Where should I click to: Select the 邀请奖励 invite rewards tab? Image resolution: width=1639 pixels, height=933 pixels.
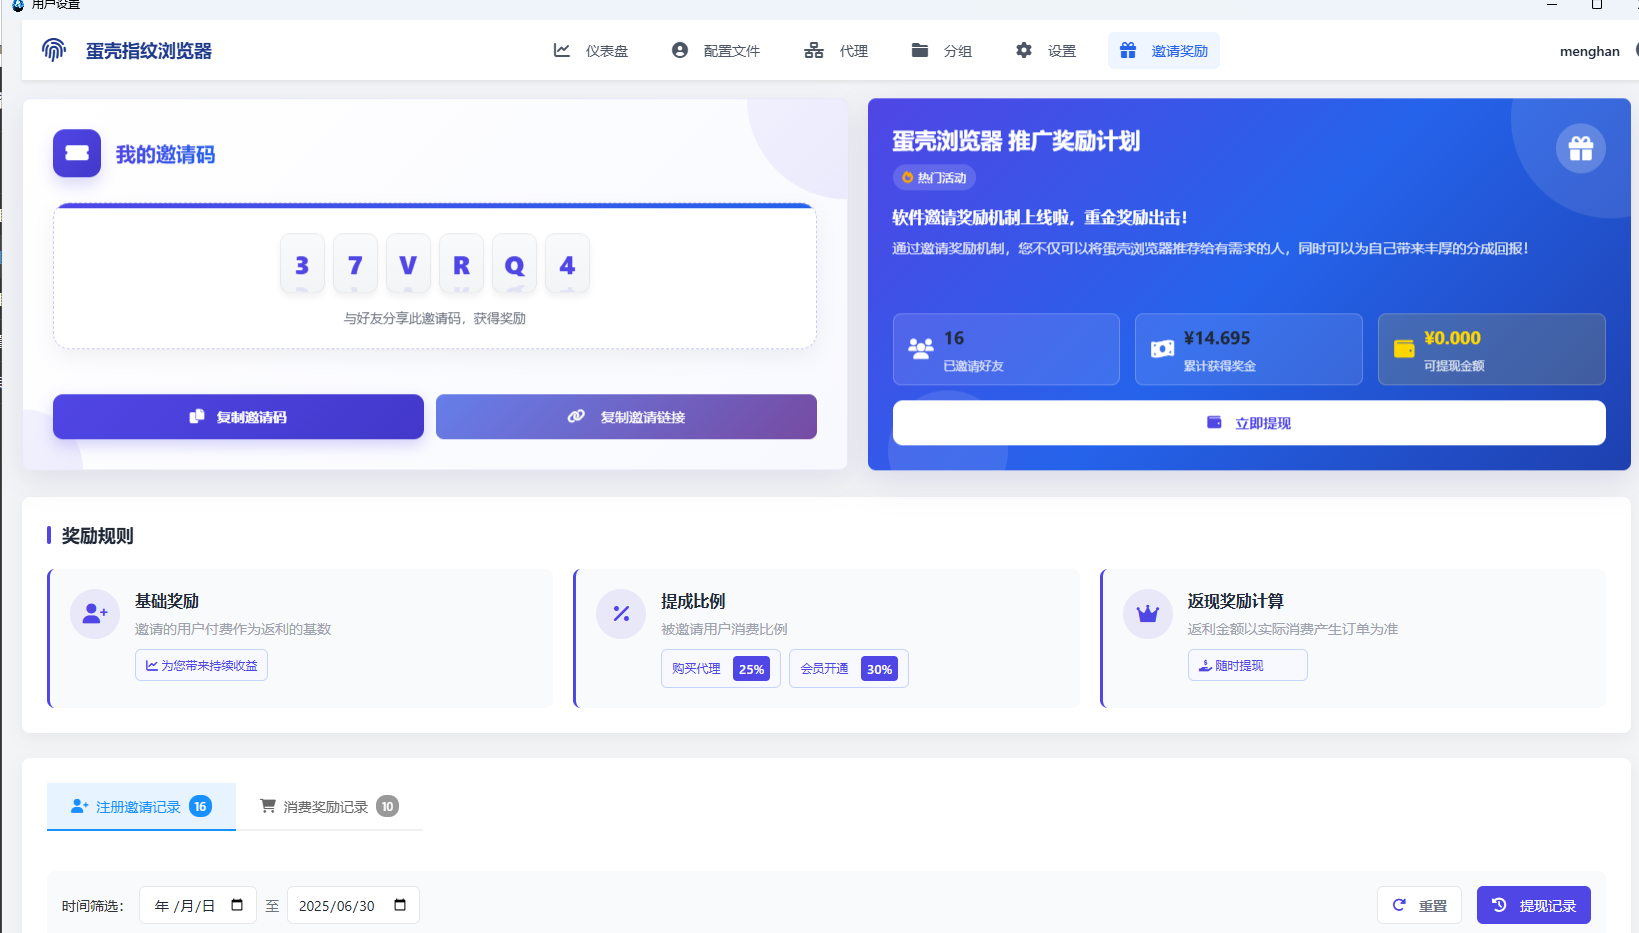(1164, 51)
